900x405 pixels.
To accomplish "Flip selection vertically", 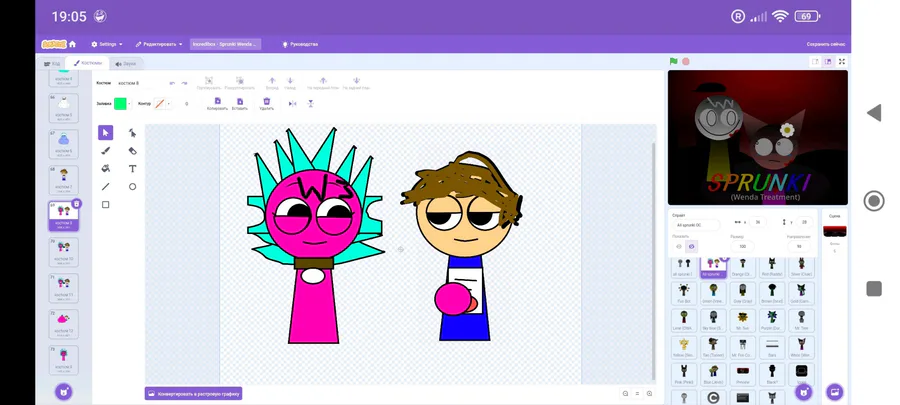I will click(311, 104).
